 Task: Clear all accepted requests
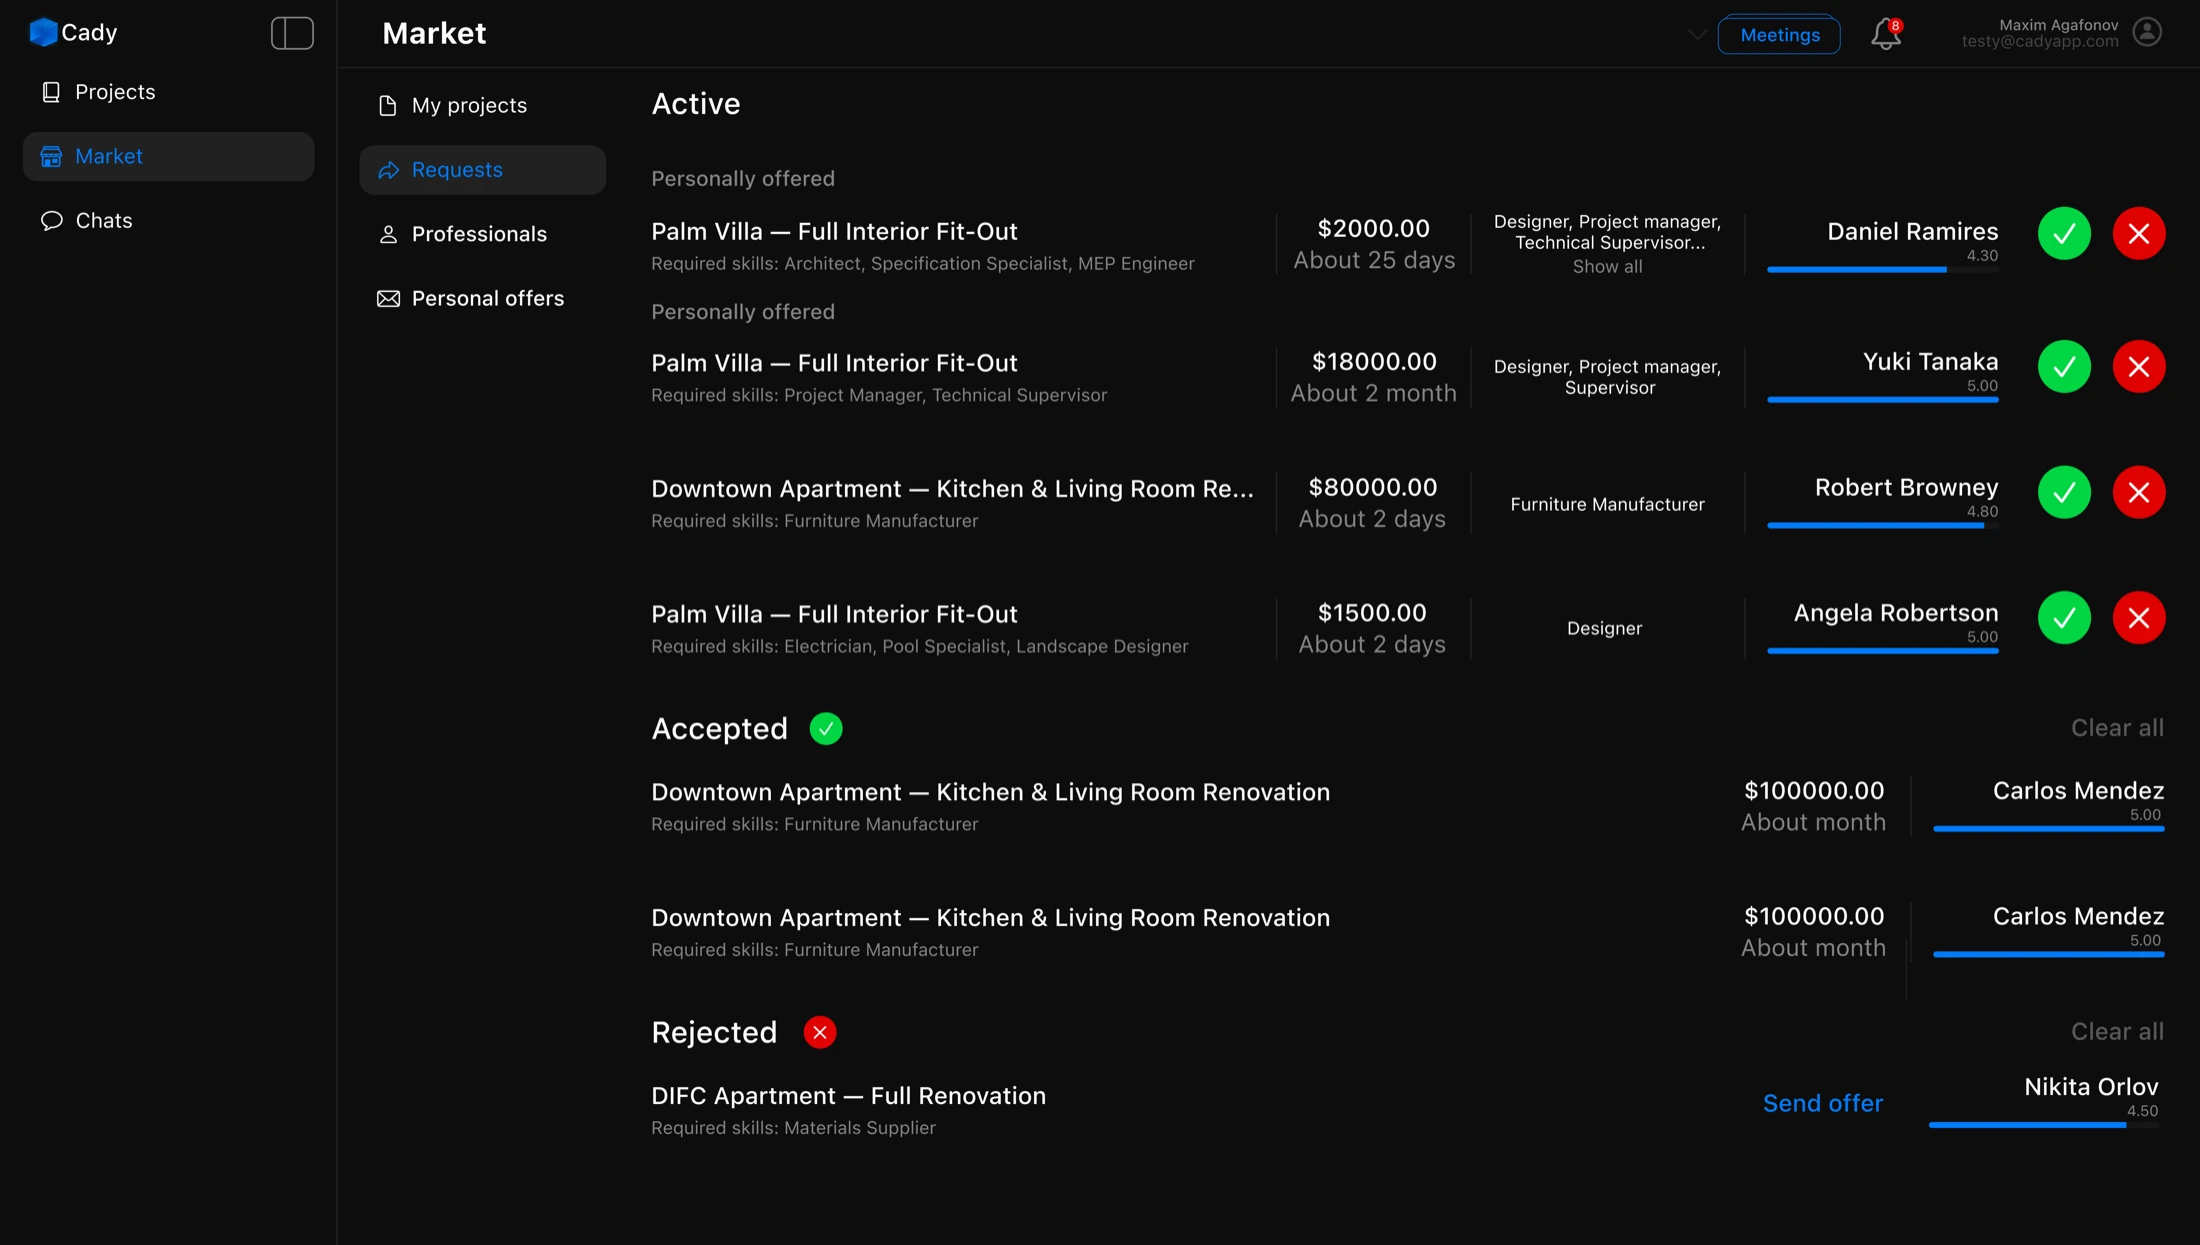(2117, 727)
